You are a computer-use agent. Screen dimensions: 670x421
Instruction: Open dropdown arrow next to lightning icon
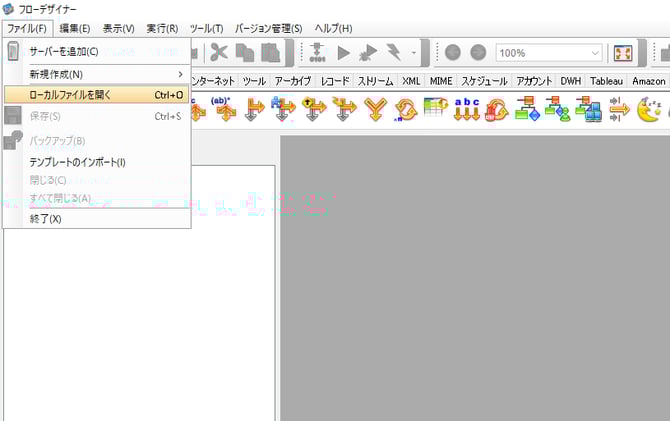pos(414,53)
